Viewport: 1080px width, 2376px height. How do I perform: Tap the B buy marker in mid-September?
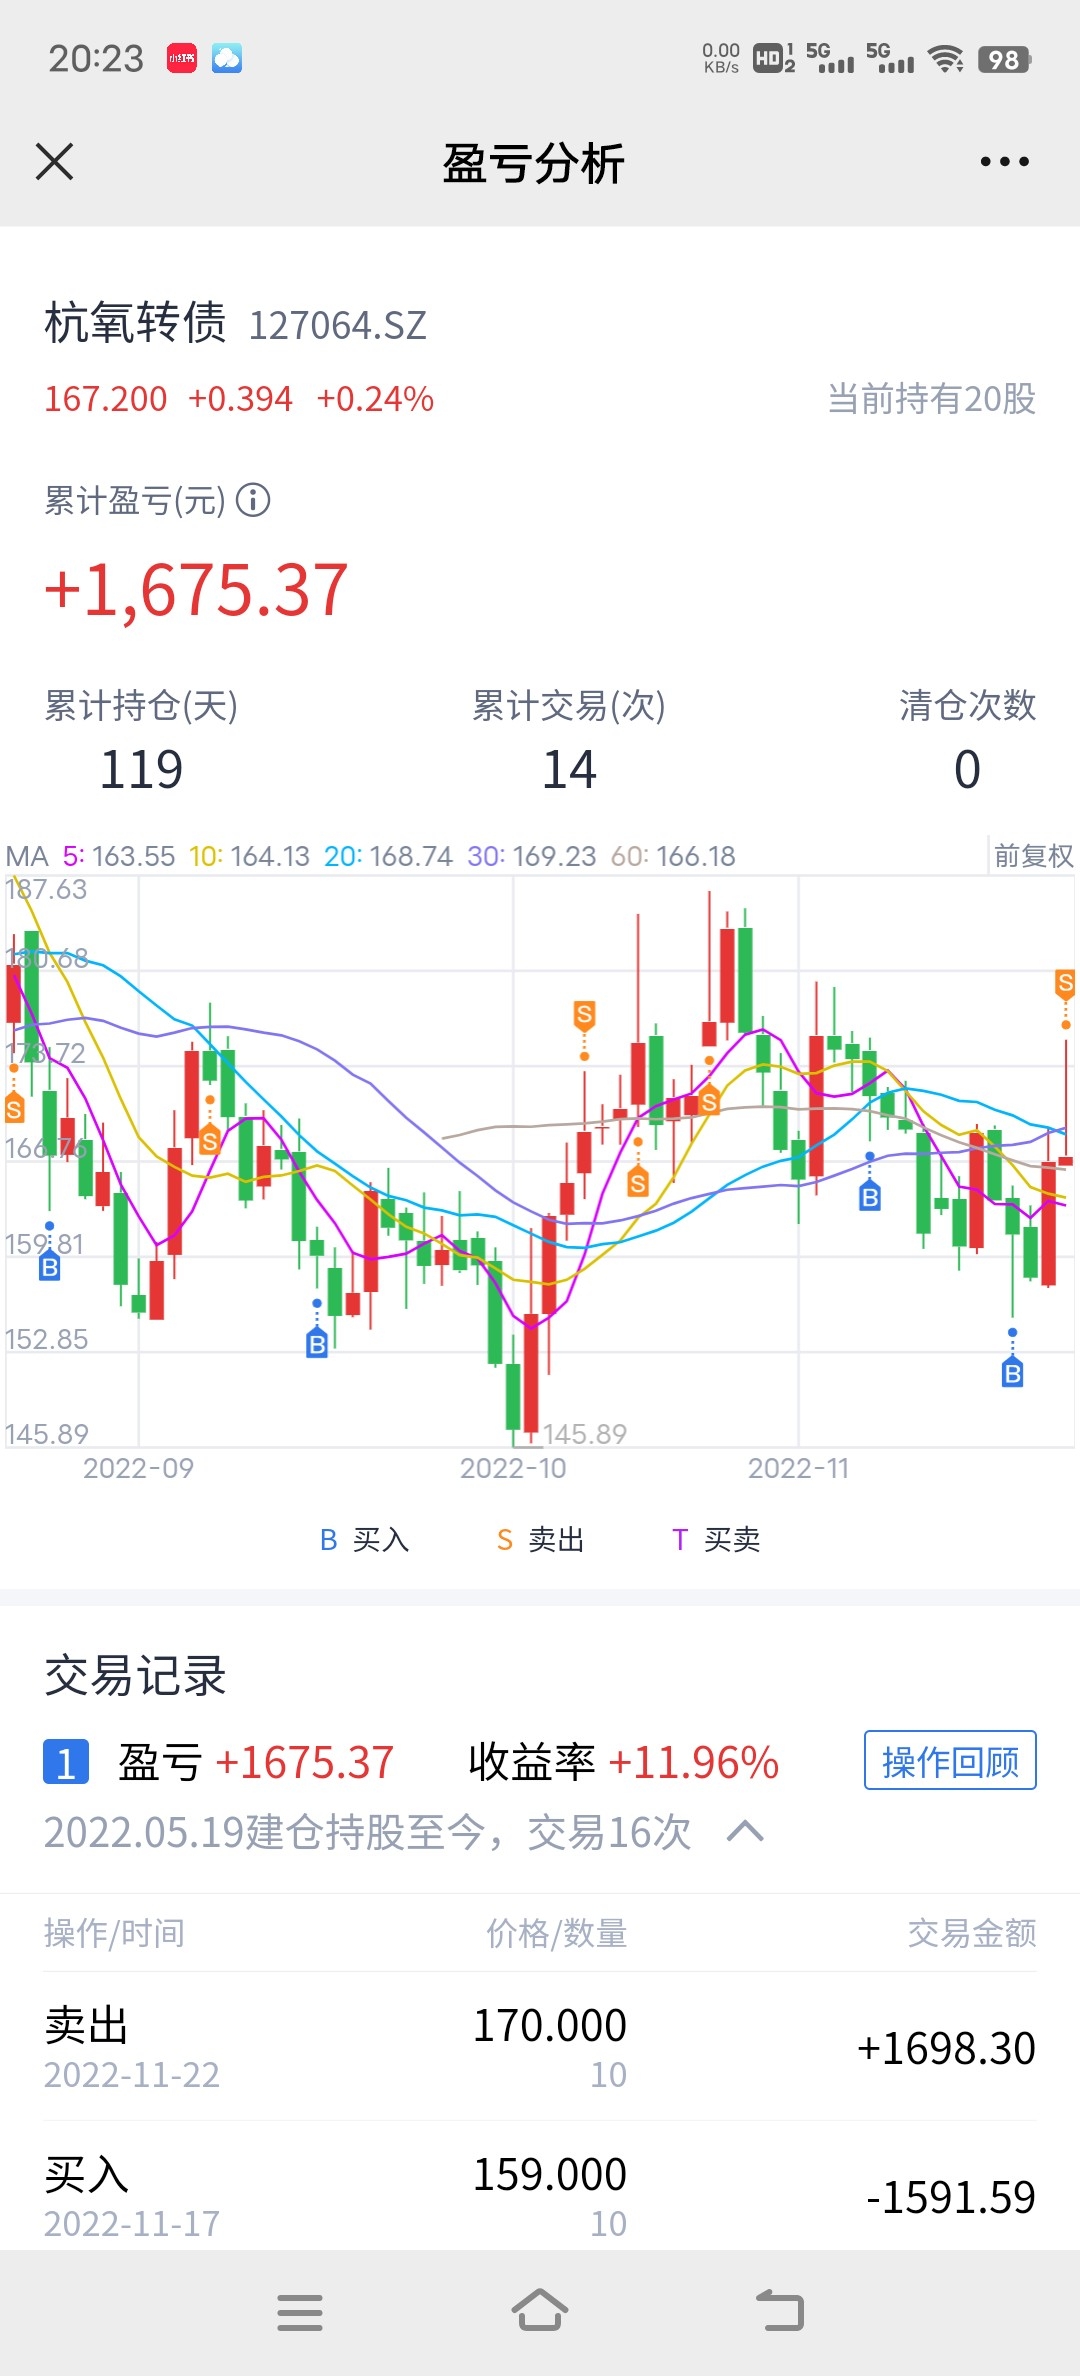pos(317,1344)
